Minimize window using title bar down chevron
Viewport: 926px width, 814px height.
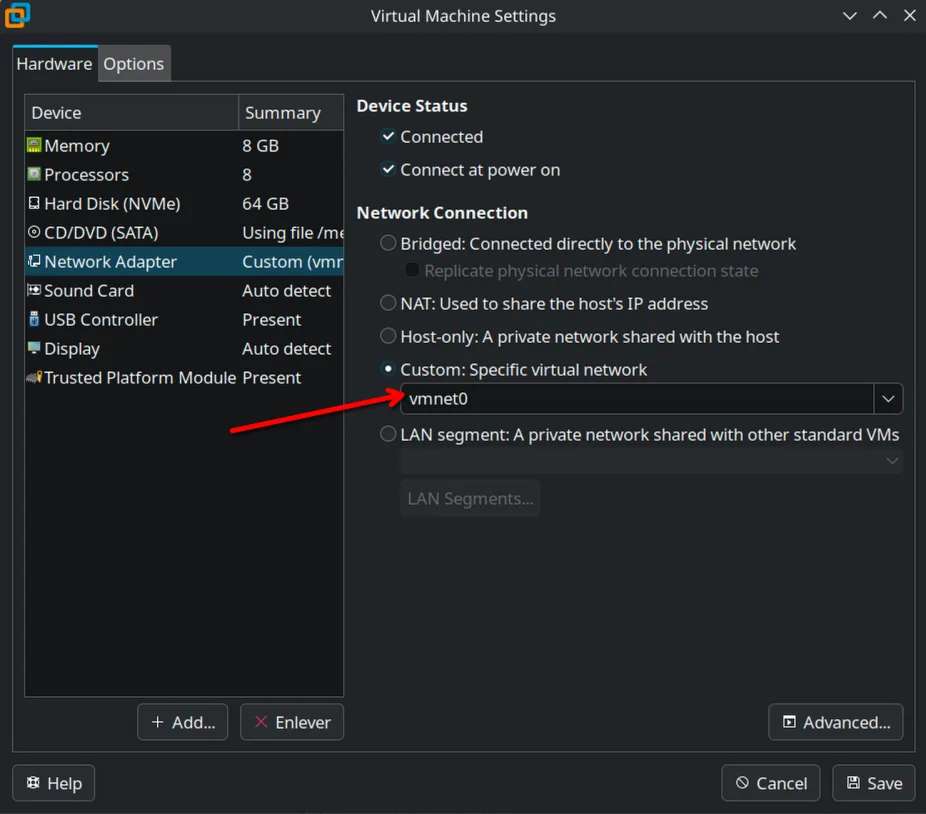[x=849, y=15]
